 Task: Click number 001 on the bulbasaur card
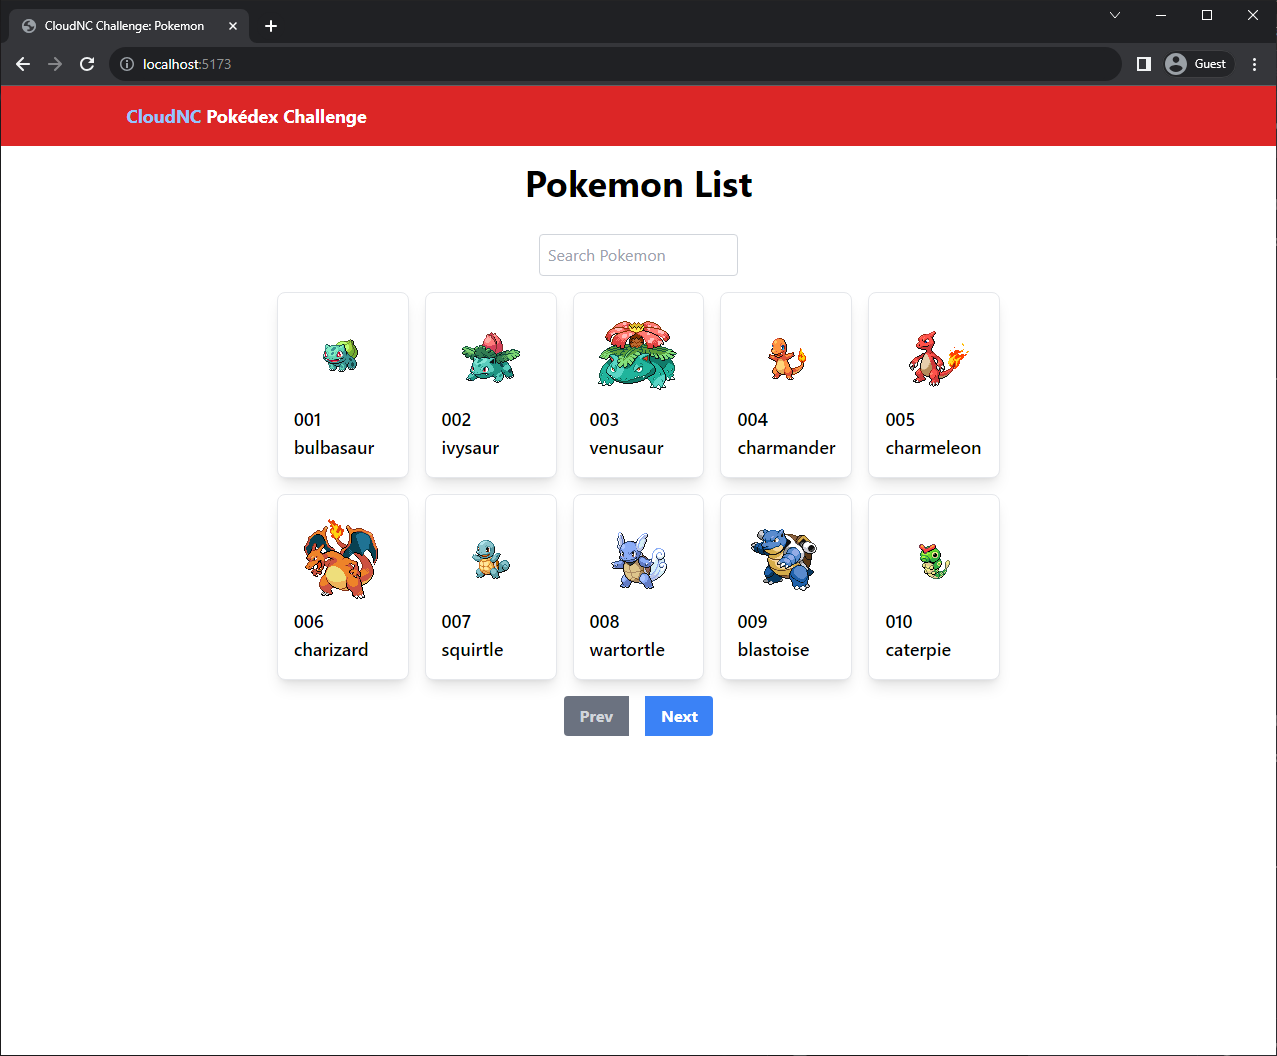(307, 420)
